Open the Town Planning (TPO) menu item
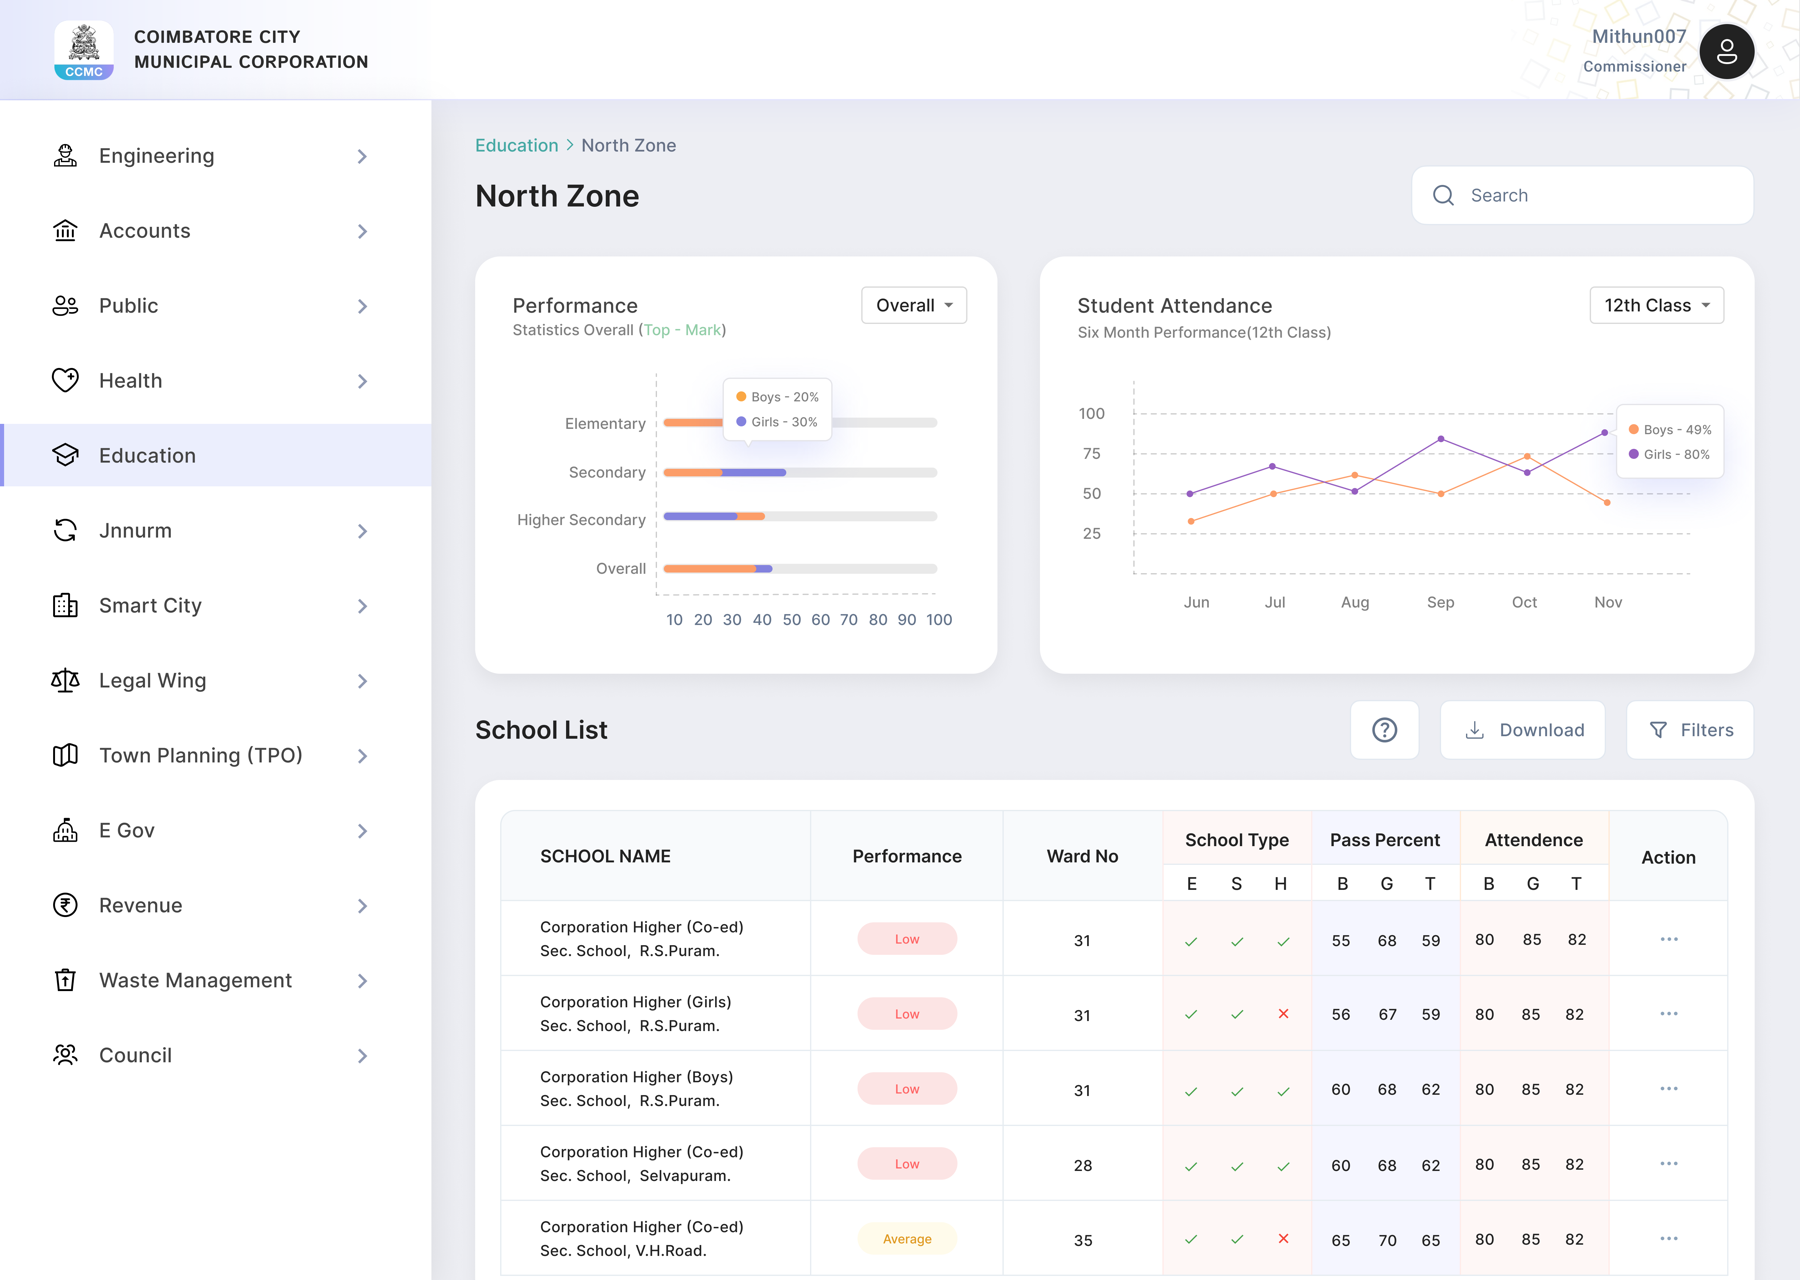Viewport: 1800px width, 1280px height. [216, 756]
